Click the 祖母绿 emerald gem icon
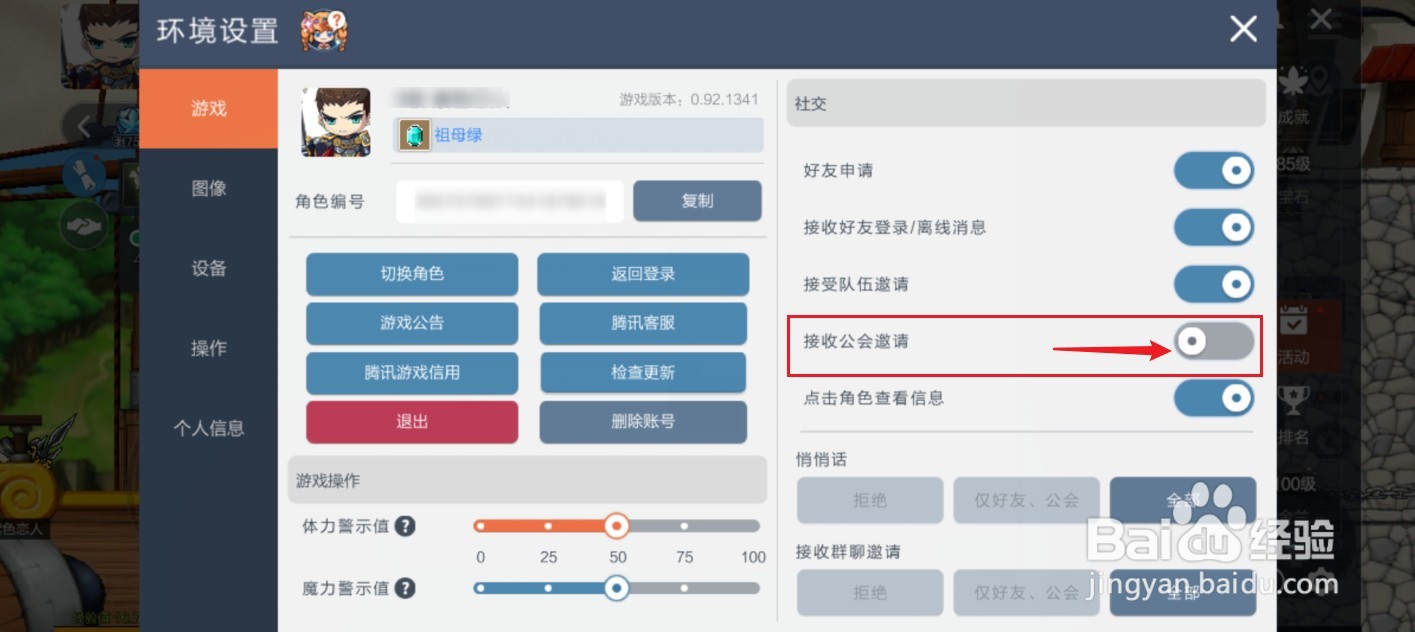1415x632 pixels. click(413, 135)
